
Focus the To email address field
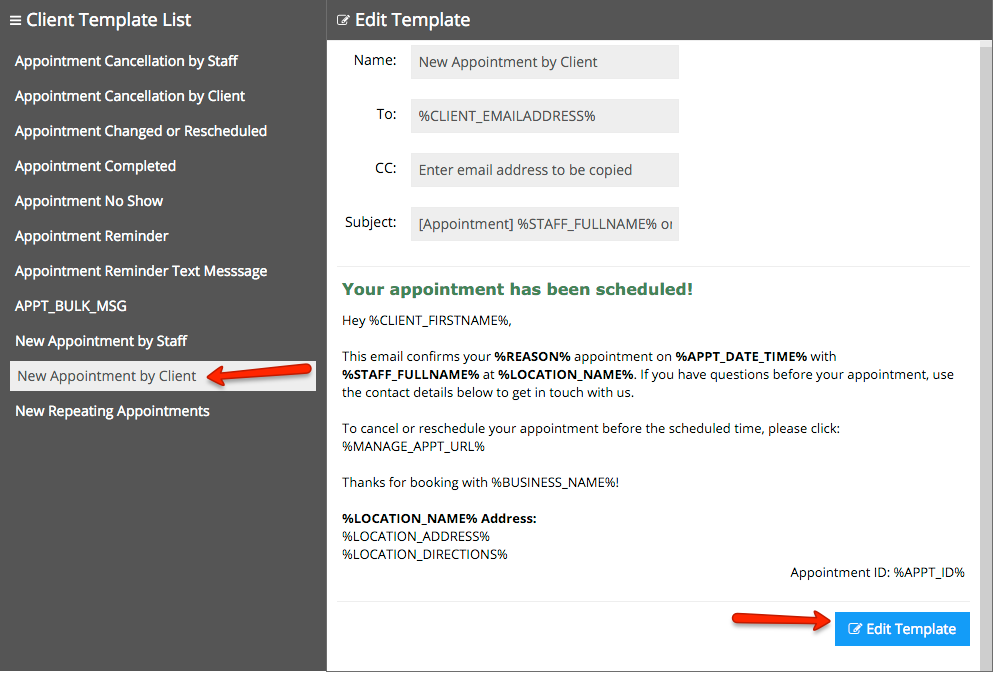tap(544, 116)
